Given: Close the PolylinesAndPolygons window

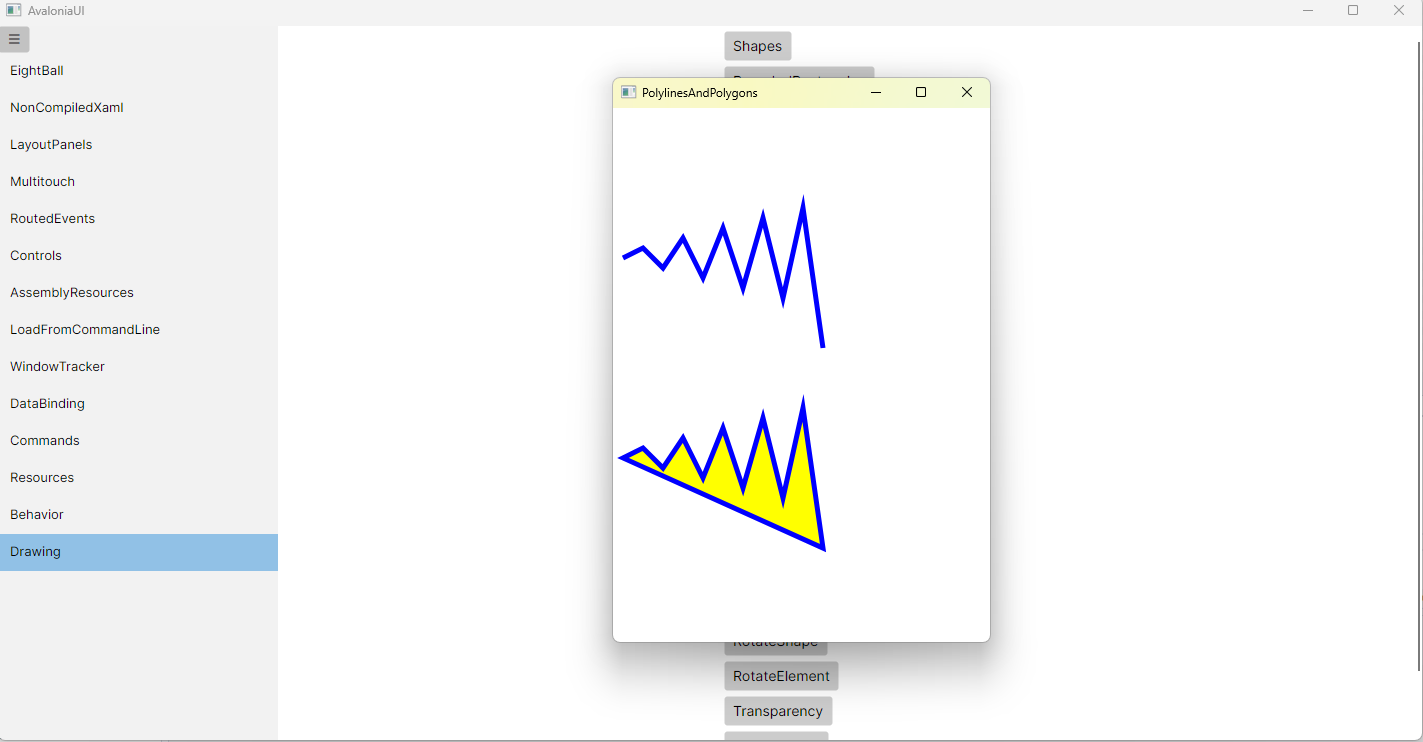Looking at the screenshot, I should tap(967, 92).
